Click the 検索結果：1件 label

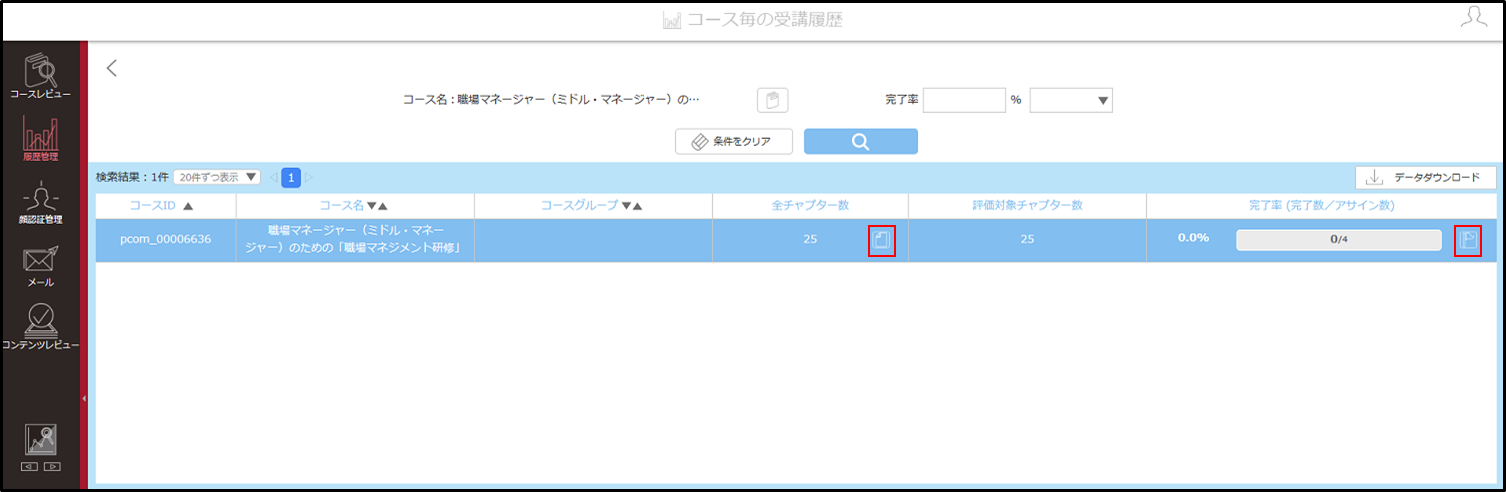click(x=132, y=177)
